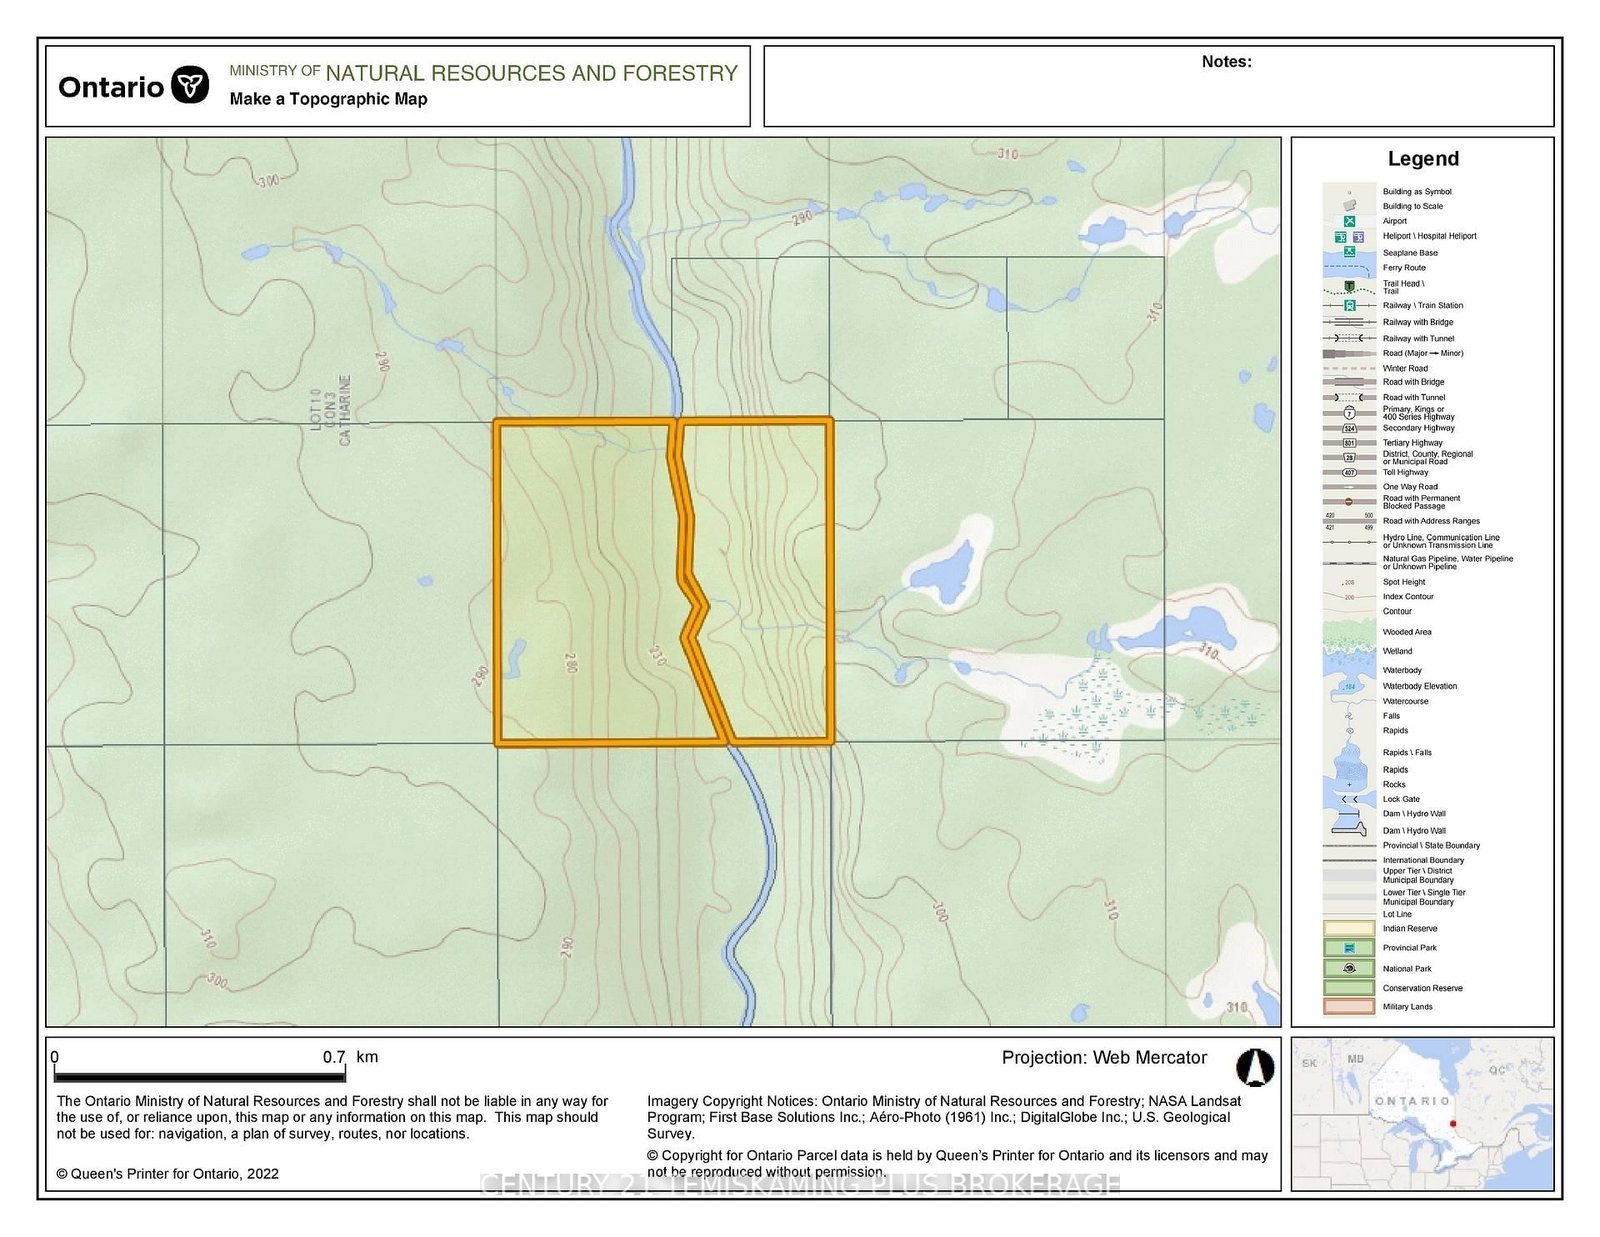Click the 0.7 km scale bar
The width and height of the screenshot is (1600, 1237).
click(x=200, y=1075)
